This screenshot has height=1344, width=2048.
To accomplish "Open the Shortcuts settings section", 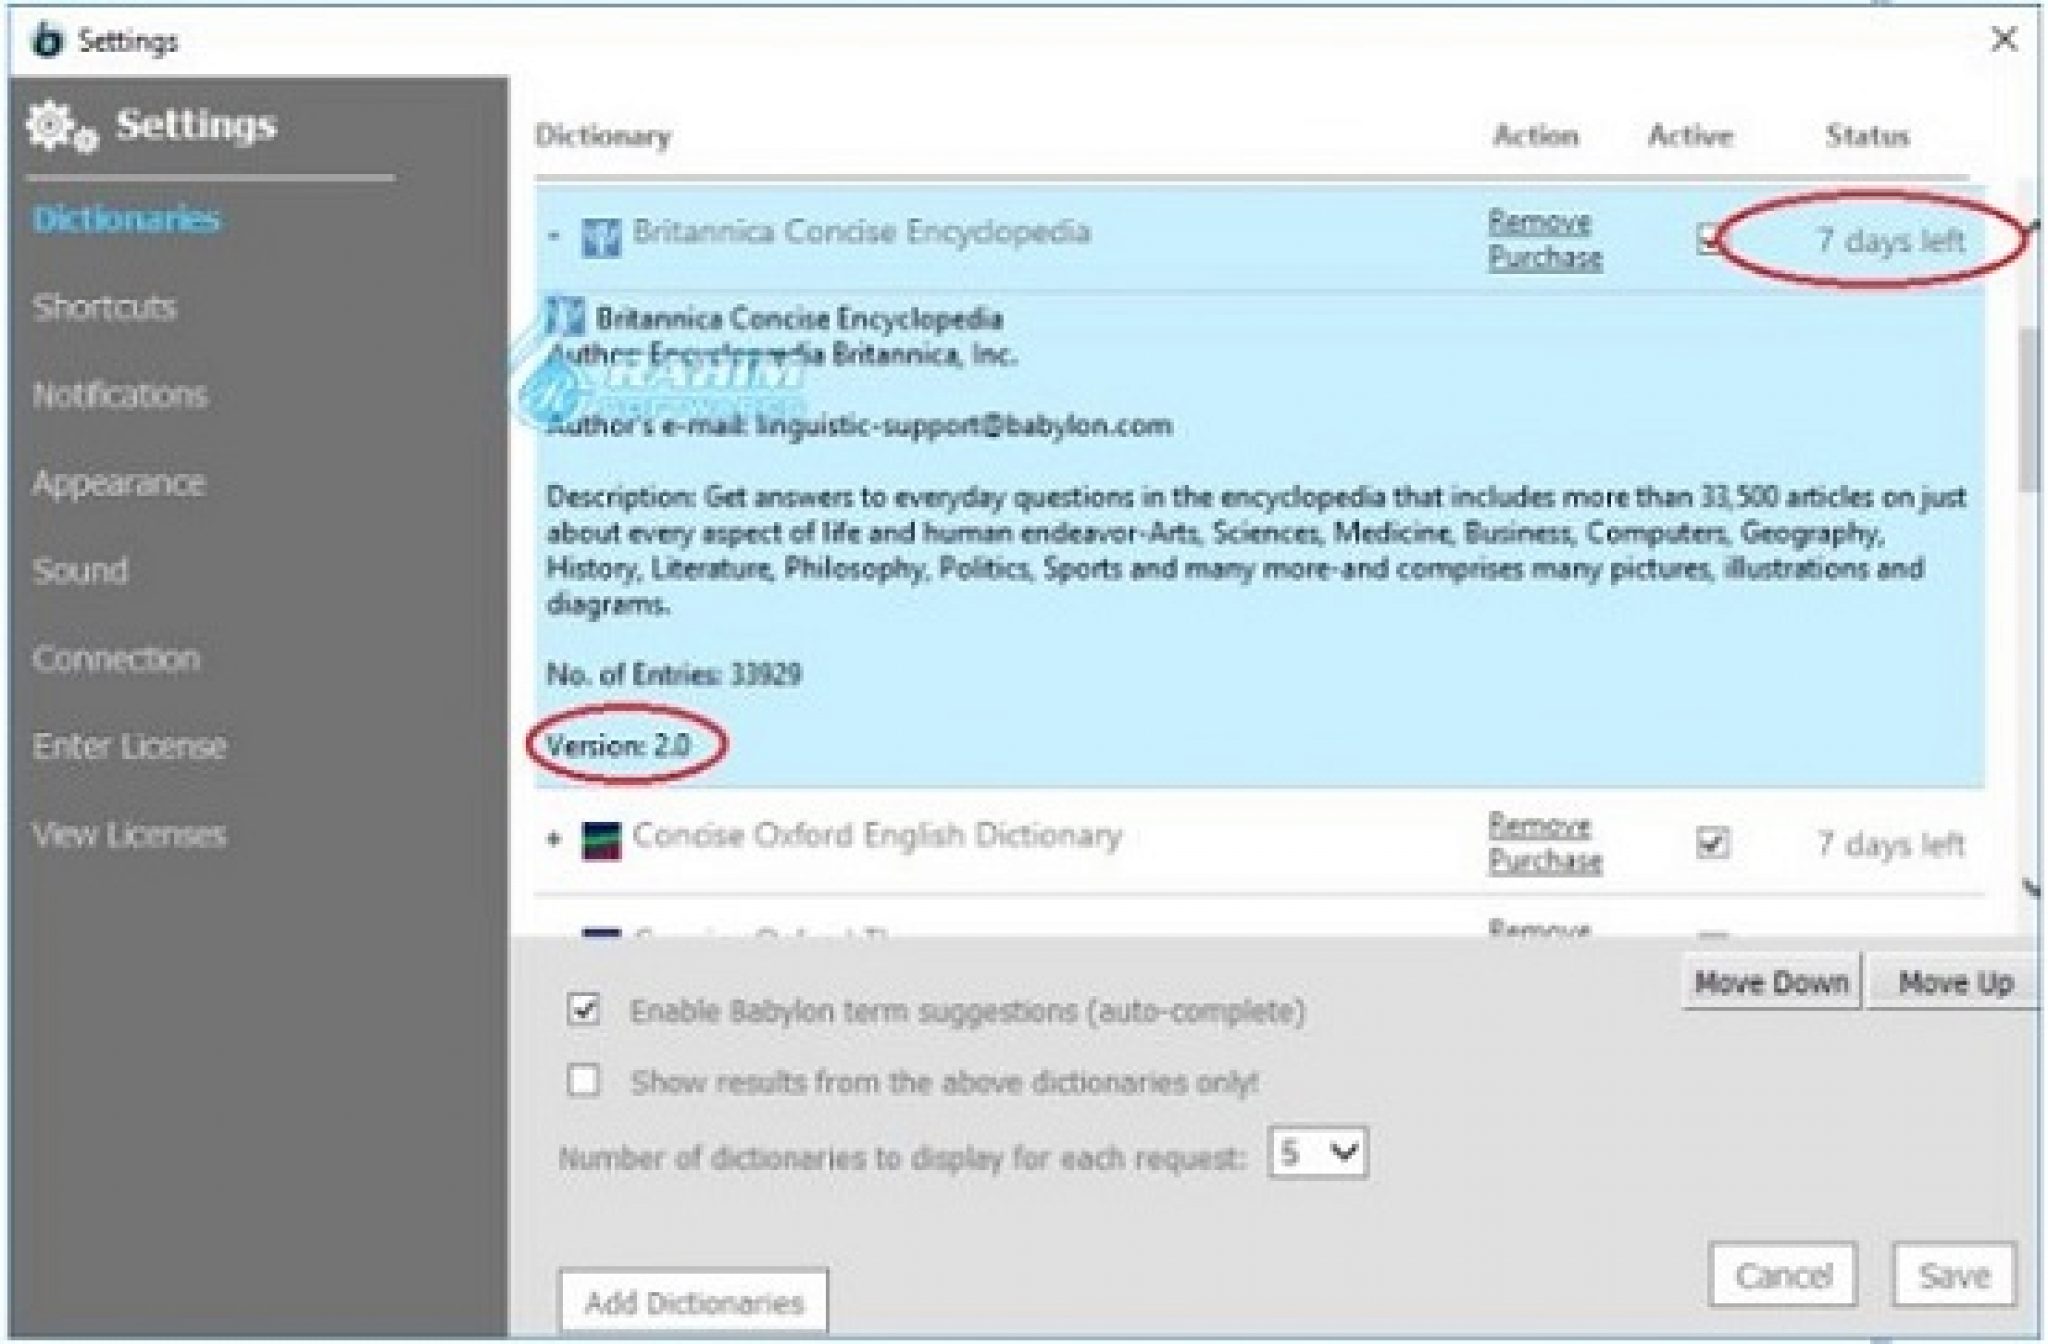I will coord(104,307).
